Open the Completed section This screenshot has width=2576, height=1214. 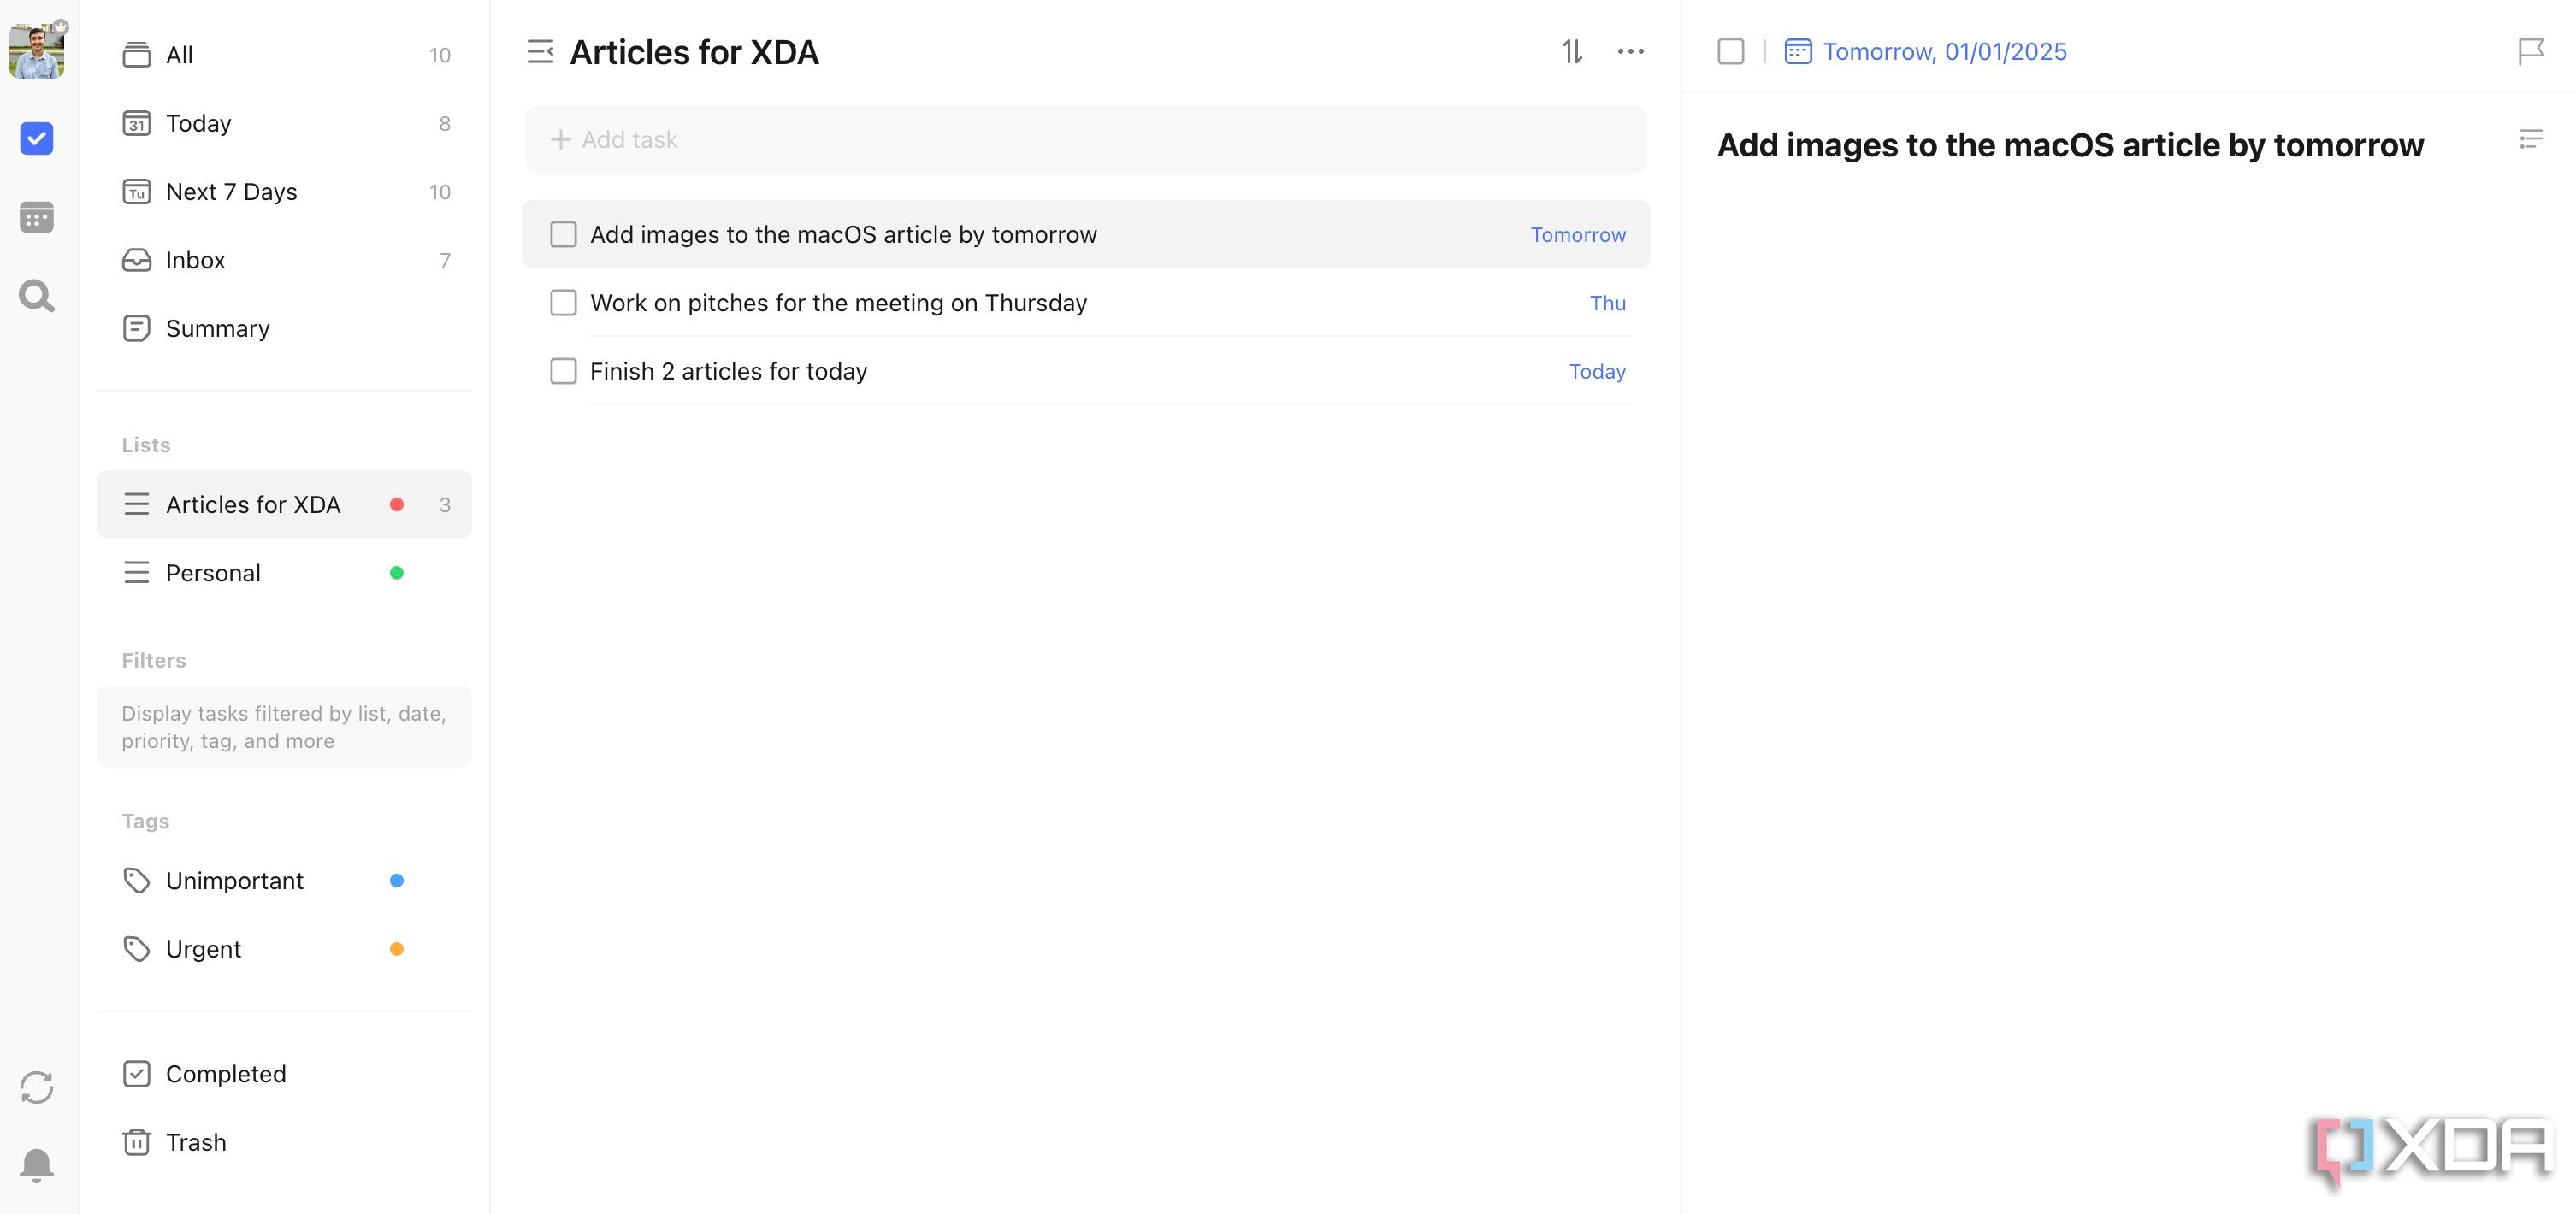(225, 1071)
